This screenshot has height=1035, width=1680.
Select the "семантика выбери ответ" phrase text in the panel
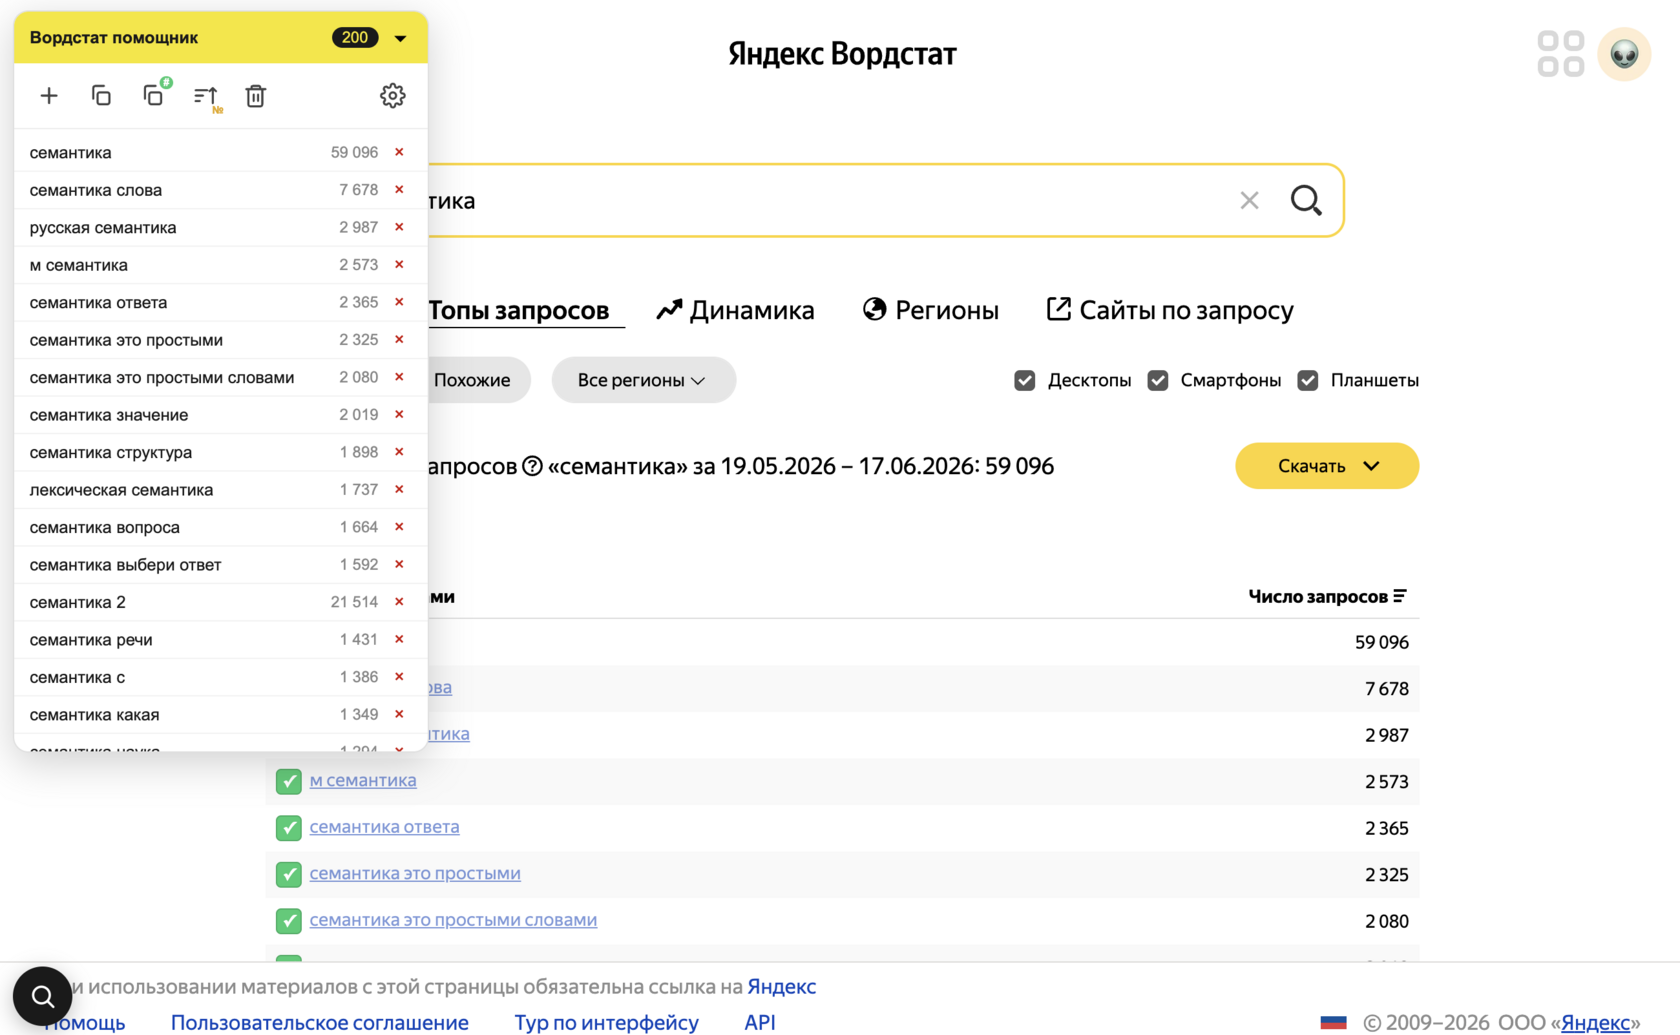click(x=125, y=565)
